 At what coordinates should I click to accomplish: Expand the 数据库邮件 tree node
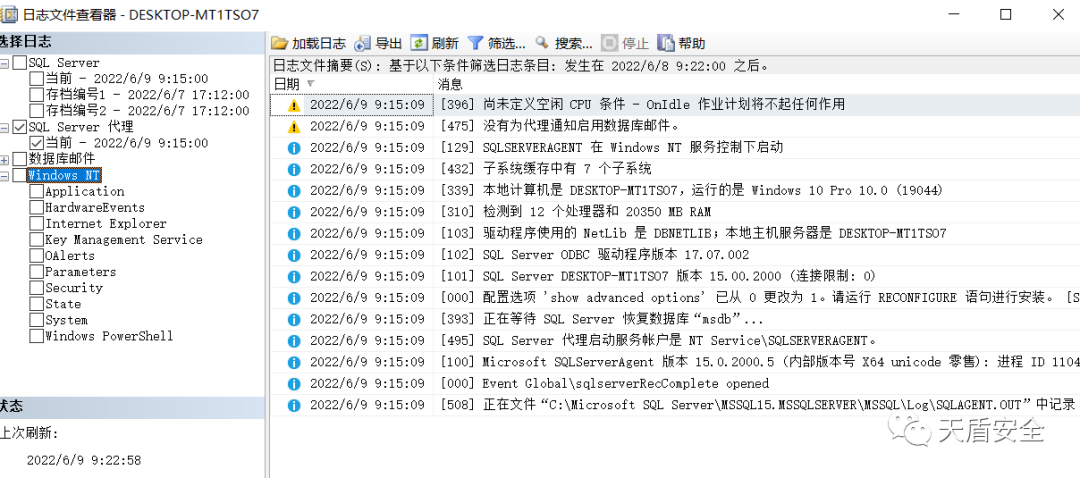coord(5,160)
